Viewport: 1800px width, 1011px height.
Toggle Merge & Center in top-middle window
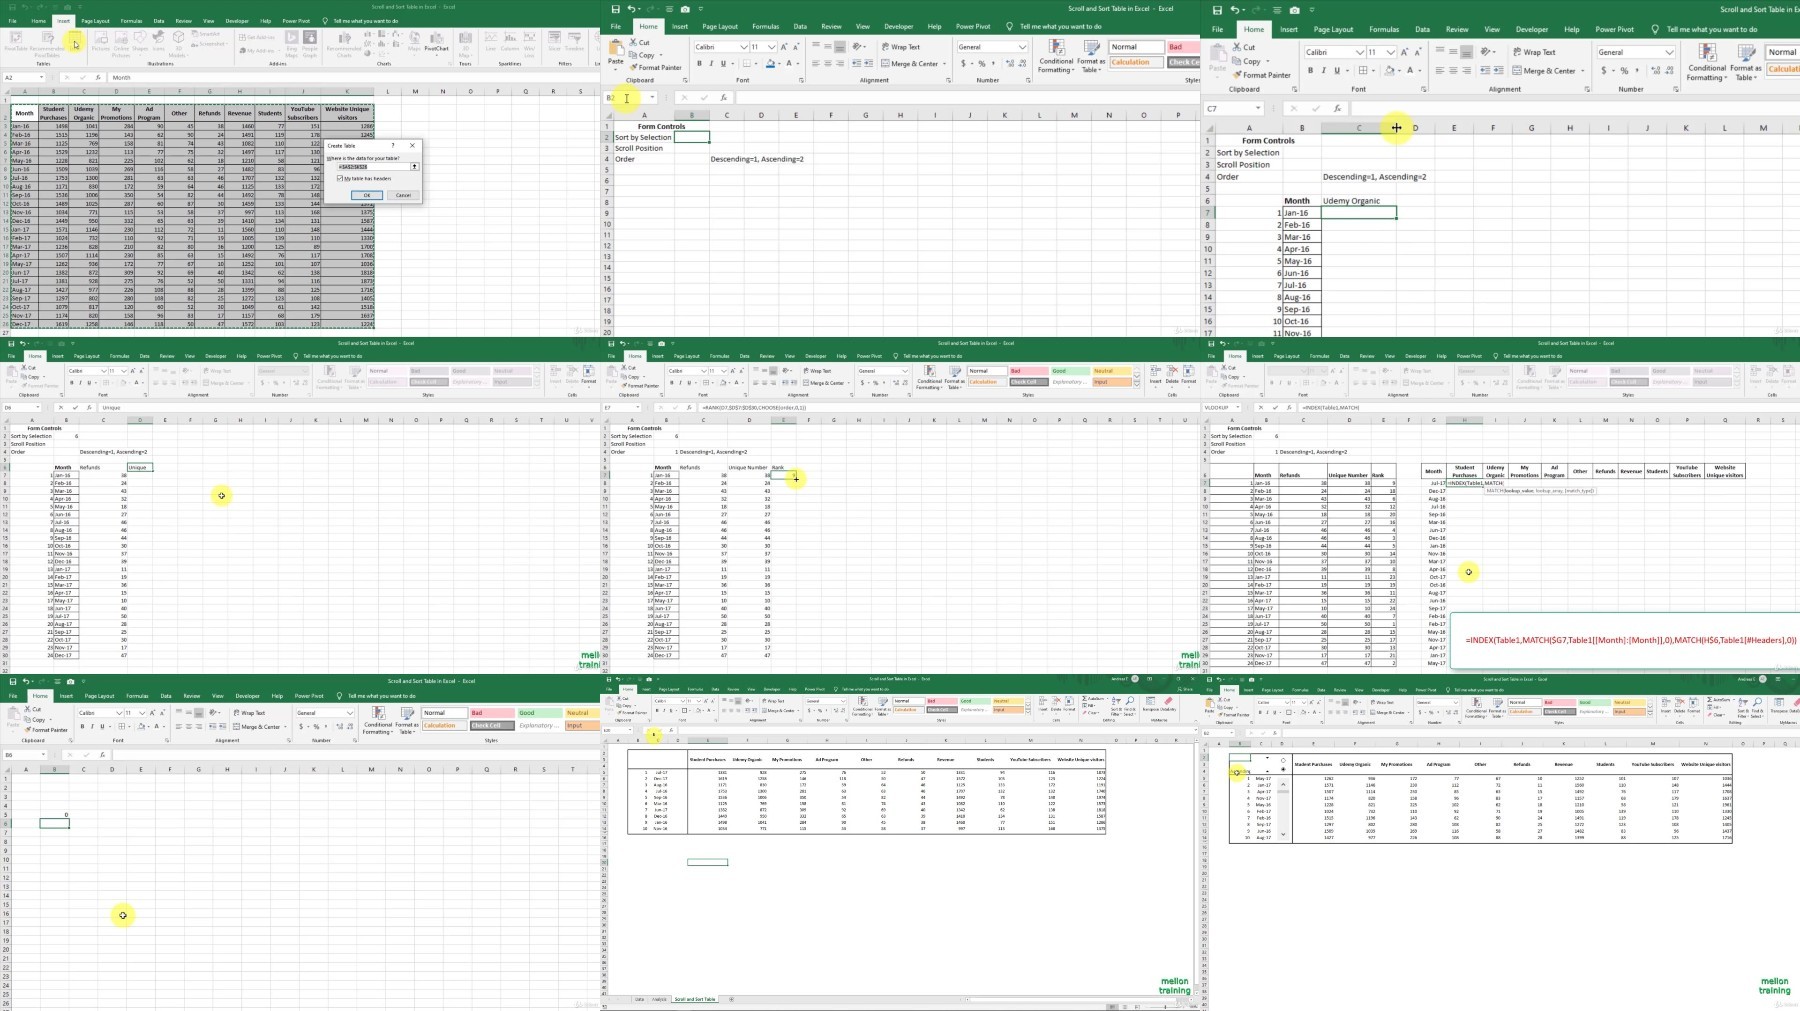pos(909,63)
